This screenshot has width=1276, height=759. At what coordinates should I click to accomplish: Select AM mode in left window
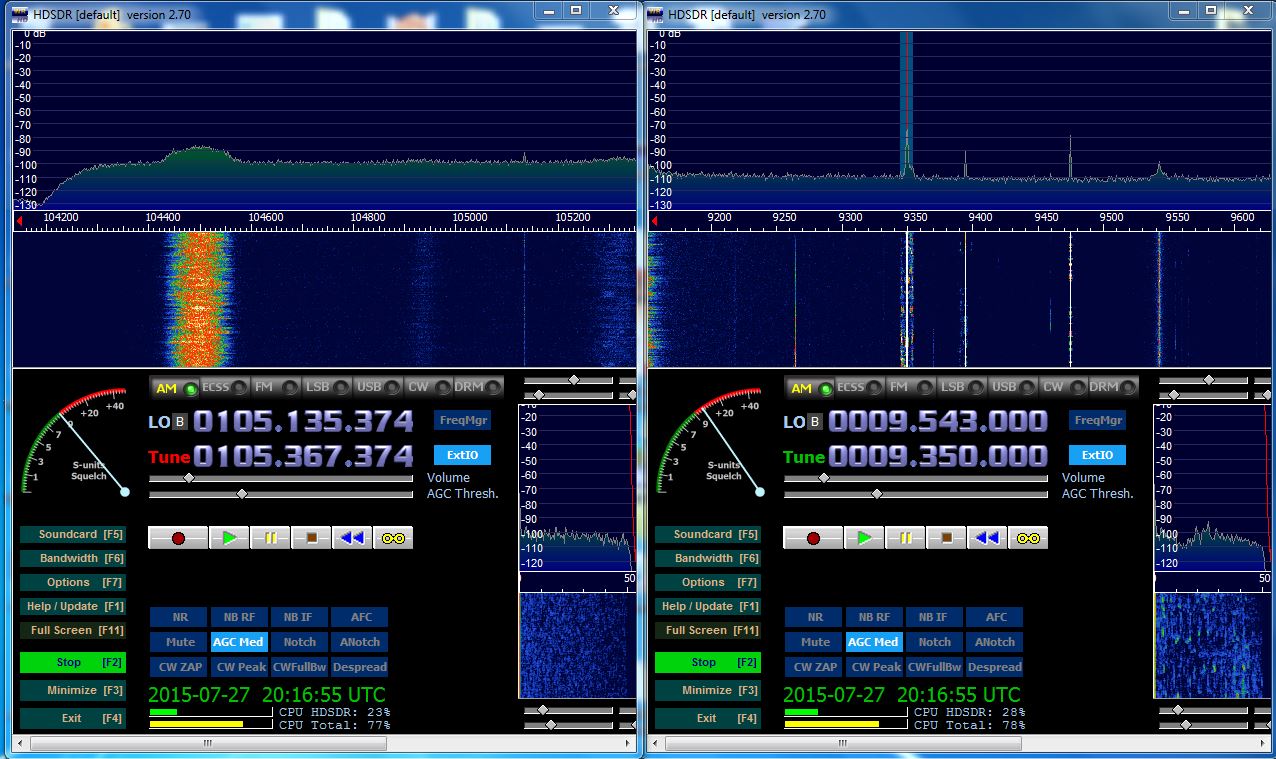(x=175, y=388)
